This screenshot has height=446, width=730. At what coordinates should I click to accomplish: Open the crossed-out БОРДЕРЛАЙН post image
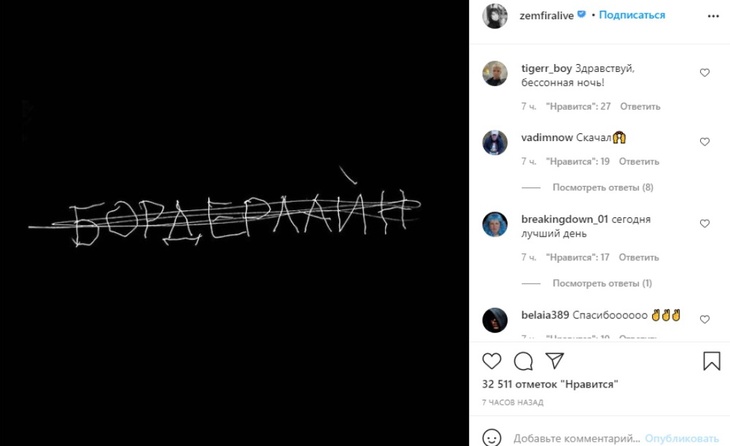[234, 223]
